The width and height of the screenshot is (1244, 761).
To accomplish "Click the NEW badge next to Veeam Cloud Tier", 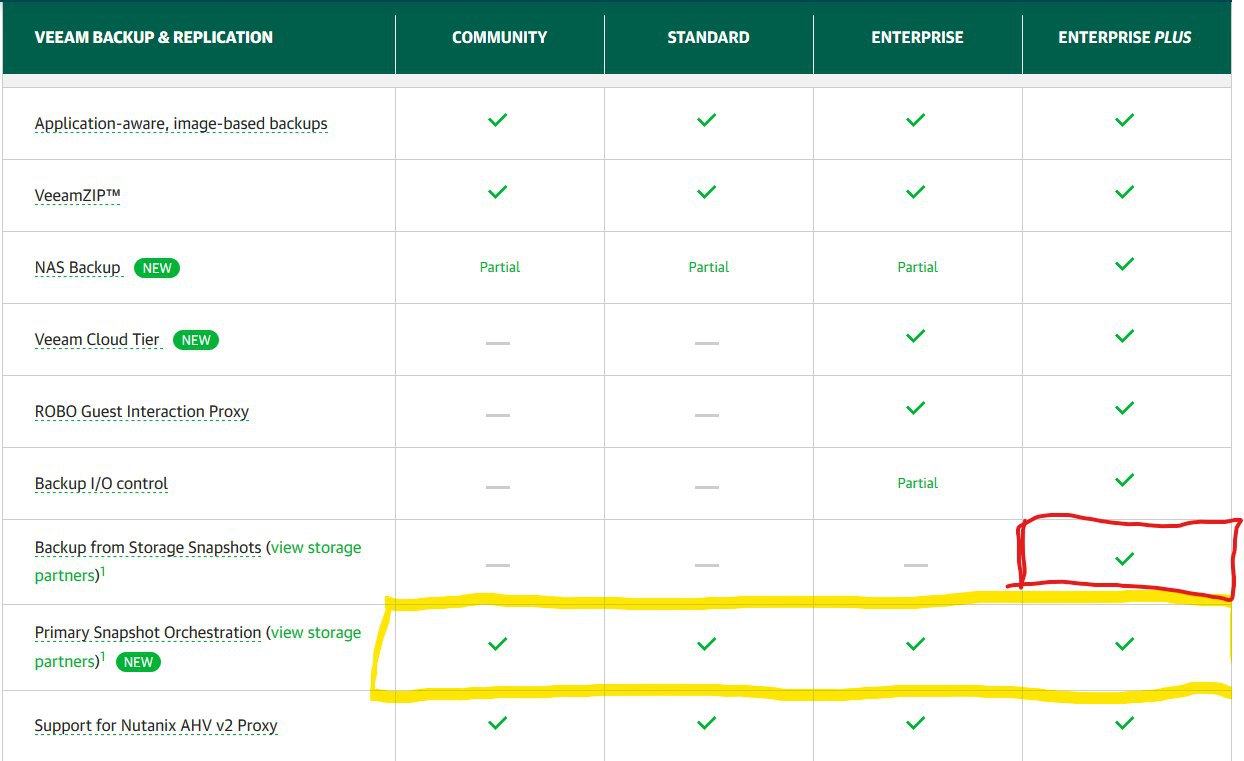I will pos(196,340).
